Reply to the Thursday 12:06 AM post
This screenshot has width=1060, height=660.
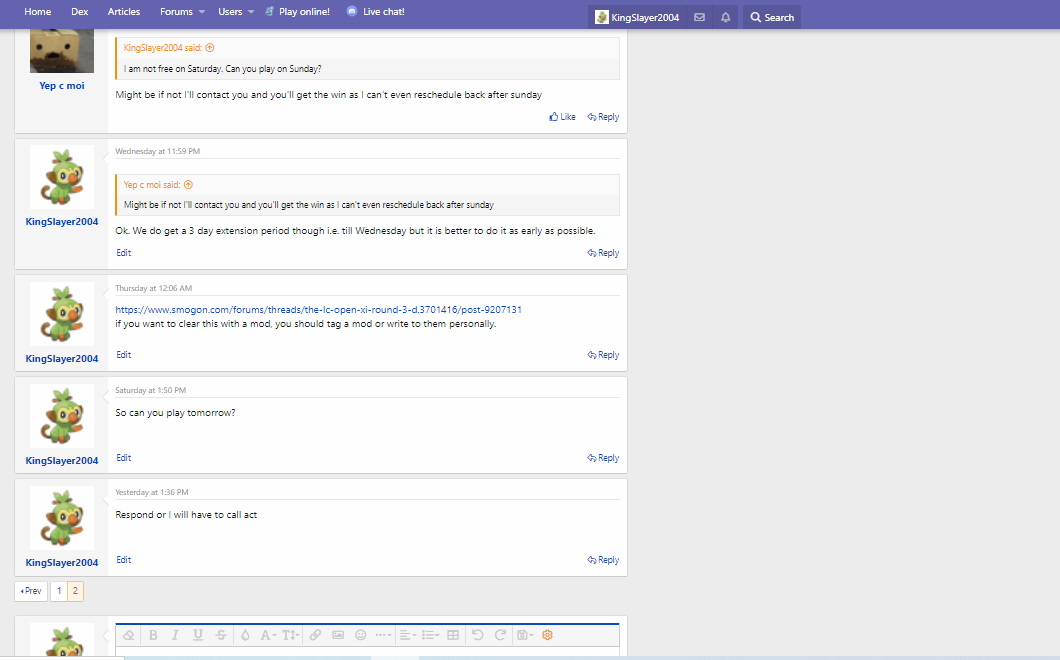pyautogui.click(x=603, y=355)
